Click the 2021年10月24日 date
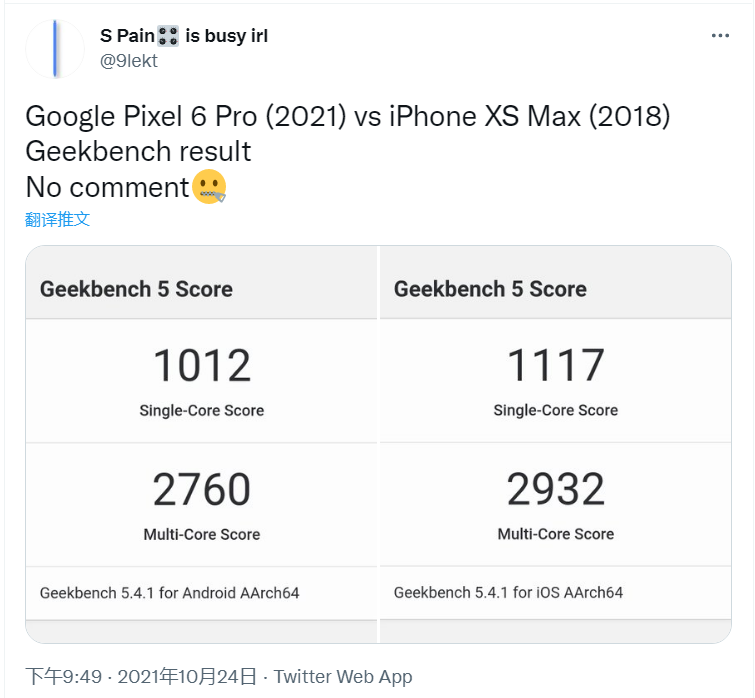This screenshot has width=755, height=698. [187, 677]
